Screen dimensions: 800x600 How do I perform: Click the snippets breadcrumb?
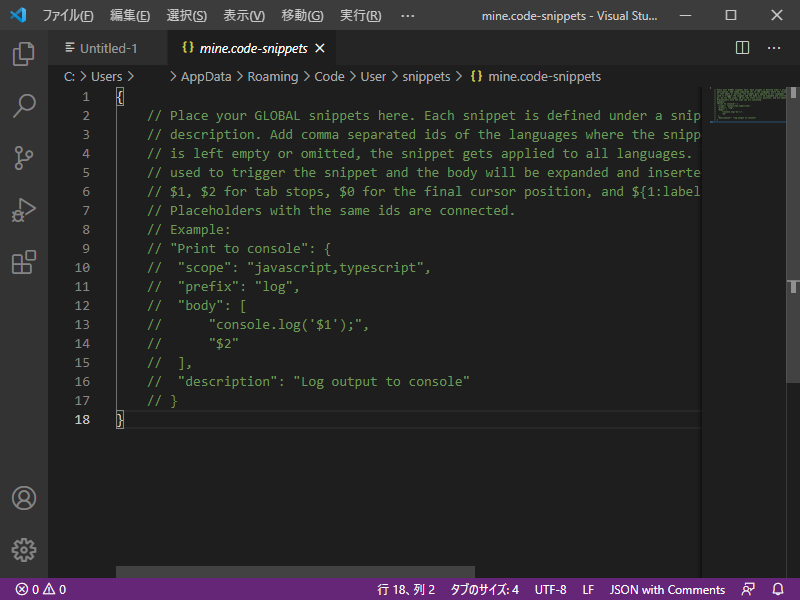click(426, 77)
